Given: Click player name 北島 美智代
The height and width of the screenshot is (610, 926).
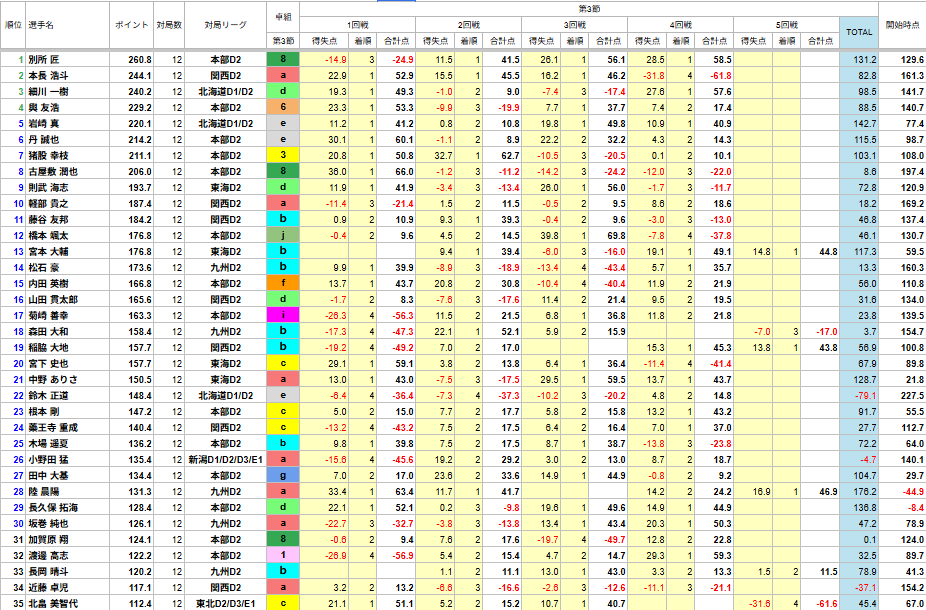Looking at the screenshot, I should 53,604.
